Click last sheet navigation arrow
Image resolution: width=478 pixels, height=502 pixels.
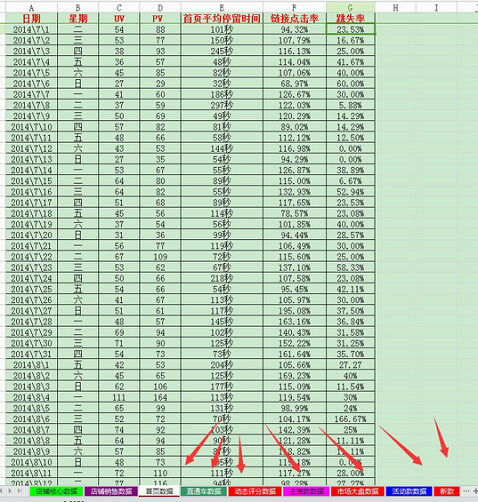(x=19, y=491)
